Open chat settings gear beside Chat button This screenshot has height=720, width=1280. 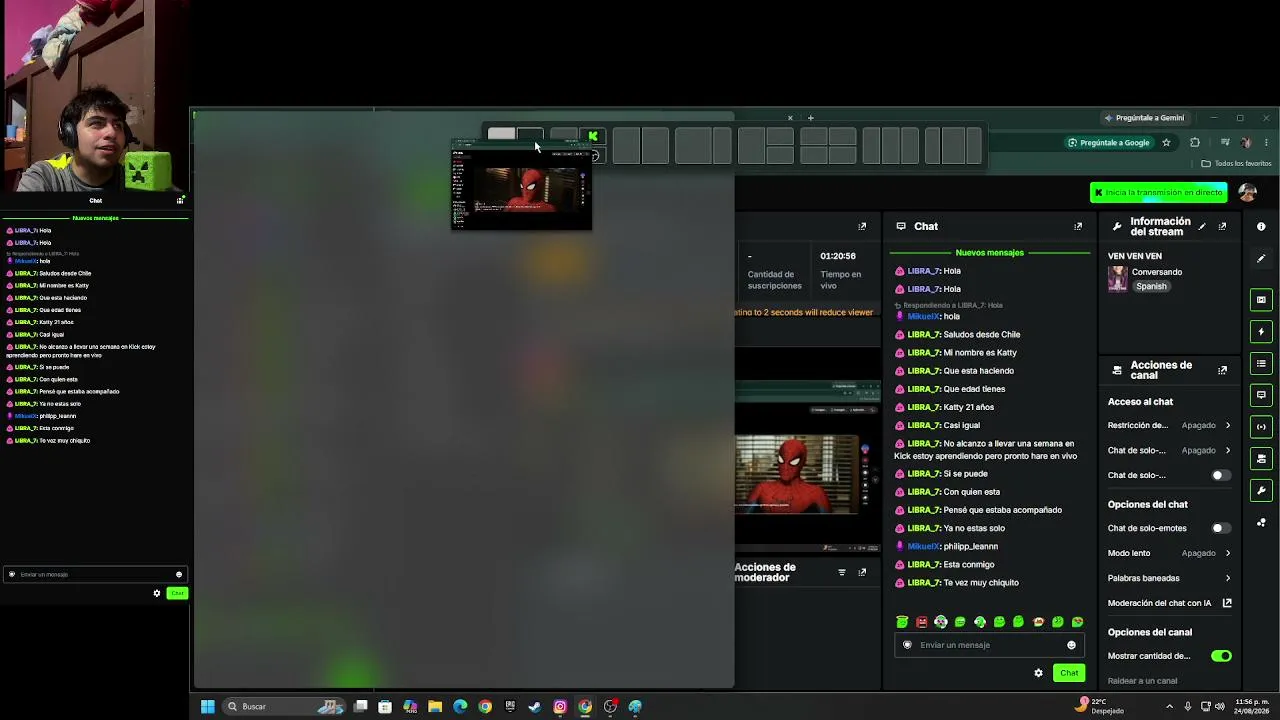point(1038,673)
